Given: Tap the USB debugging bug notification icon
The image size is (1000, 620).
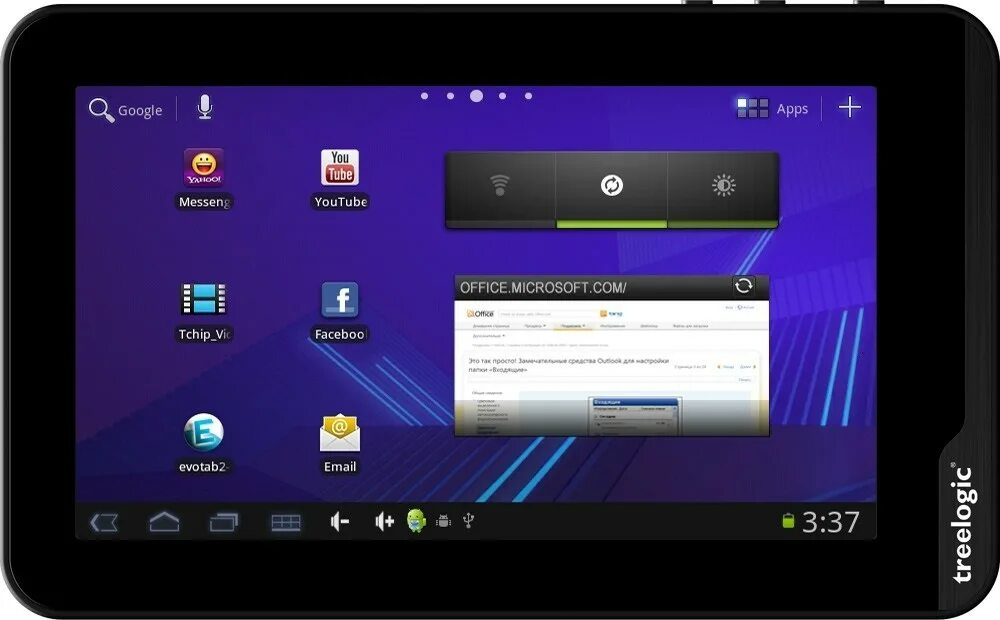Looking at the screenshot, I should tap(443, 521).
